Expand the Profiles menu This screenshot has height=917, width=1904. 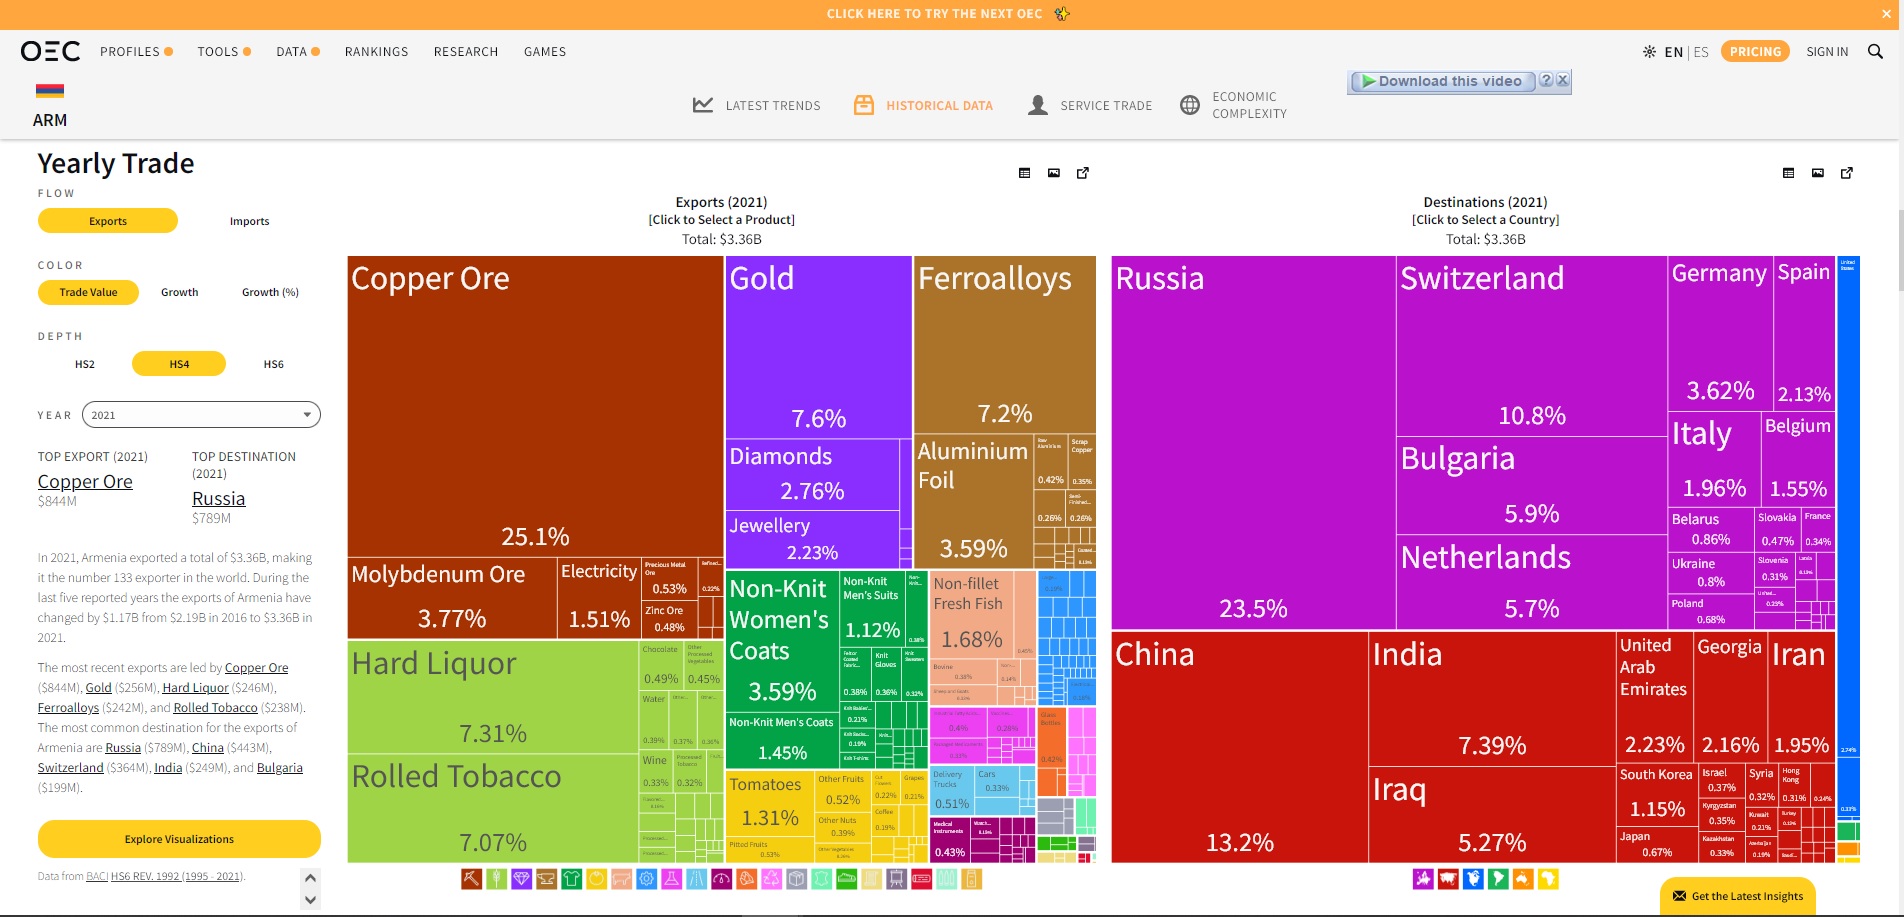tap(136, 52)
